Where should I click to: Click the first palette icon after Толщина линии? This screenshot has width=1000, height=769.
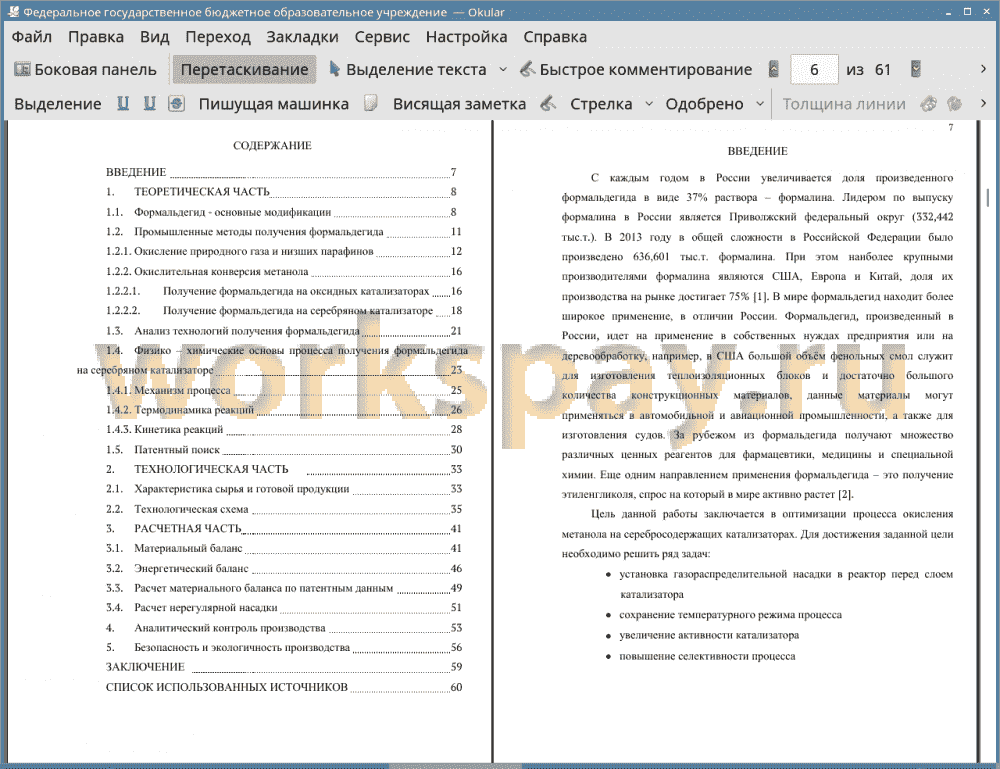pyautogui.click(x=929, y=104)
